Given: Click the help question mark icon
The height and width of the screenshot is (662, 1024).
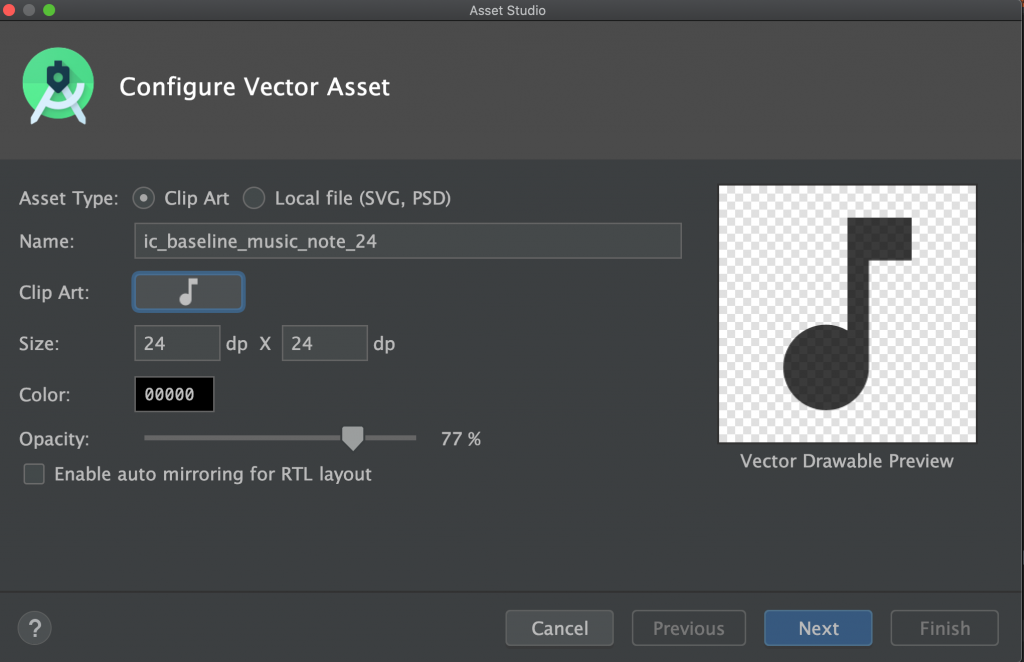Looking at the screenshot, I should pos(35,628).
